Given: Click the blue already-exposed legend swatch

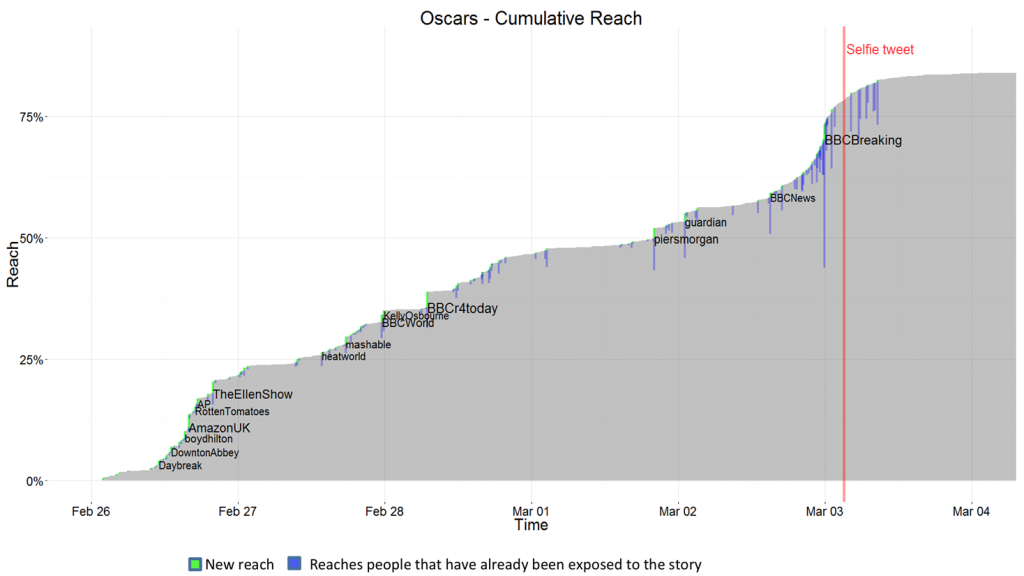Looking at the screenshot, I should tap(294, 564).
